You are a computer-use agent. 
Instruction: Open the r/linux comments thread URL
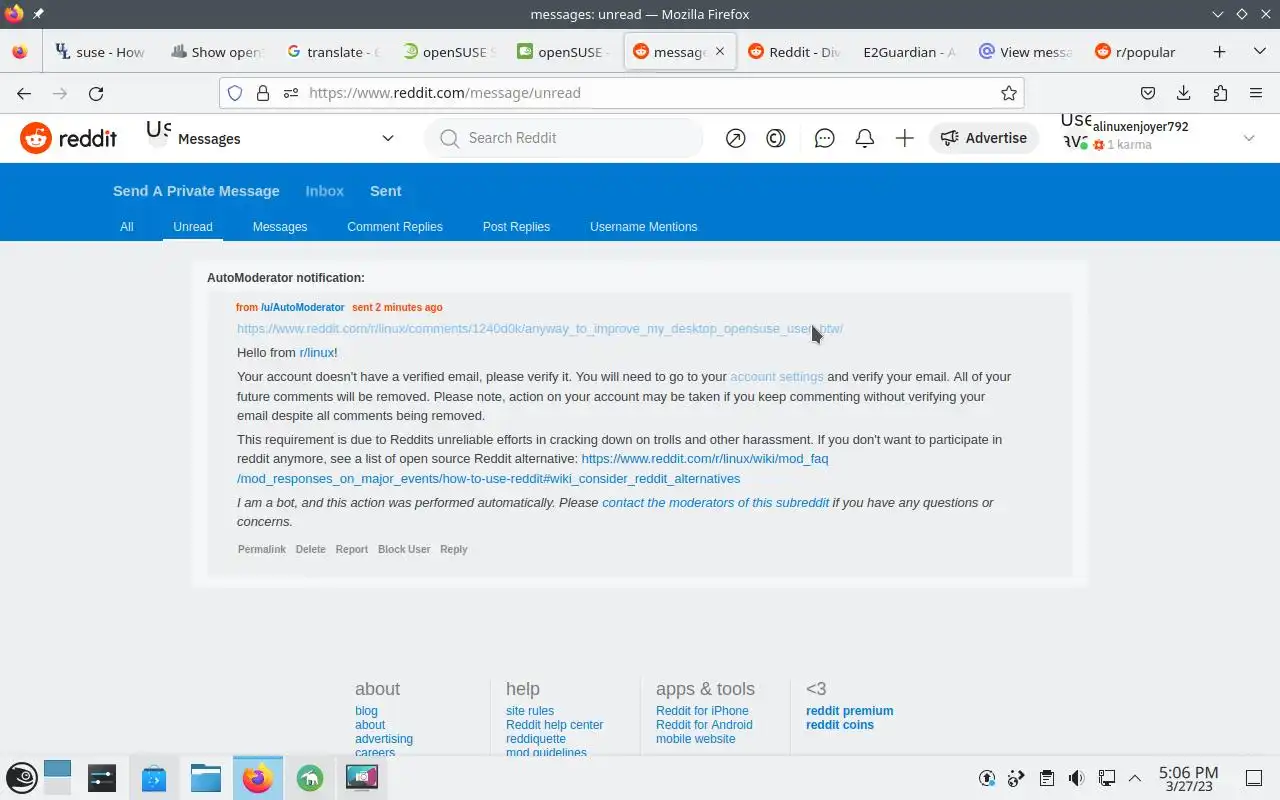coord(540,329)
